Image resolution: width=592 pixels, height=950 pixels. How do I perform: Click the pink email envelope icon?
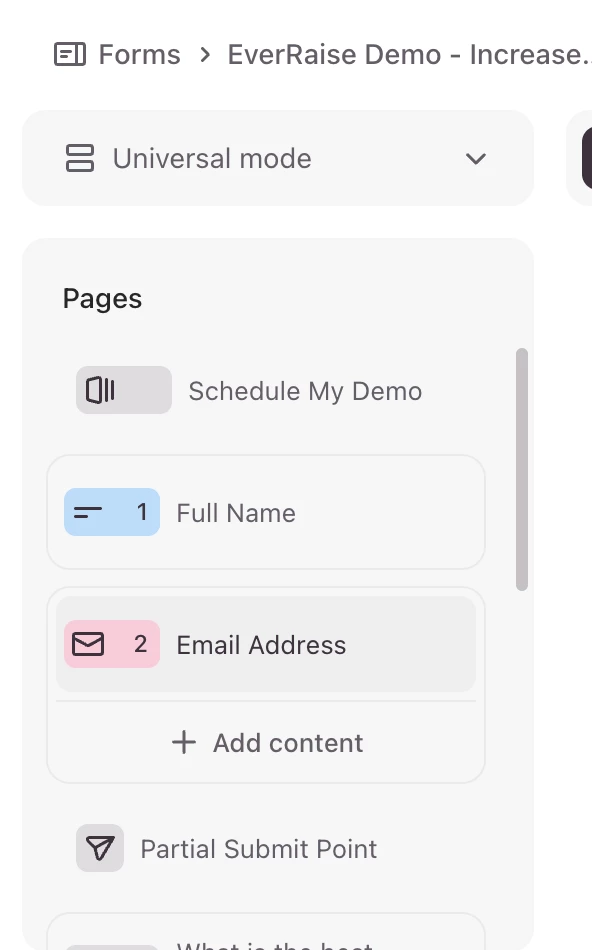pyautogui.click(x=88, y=644)
